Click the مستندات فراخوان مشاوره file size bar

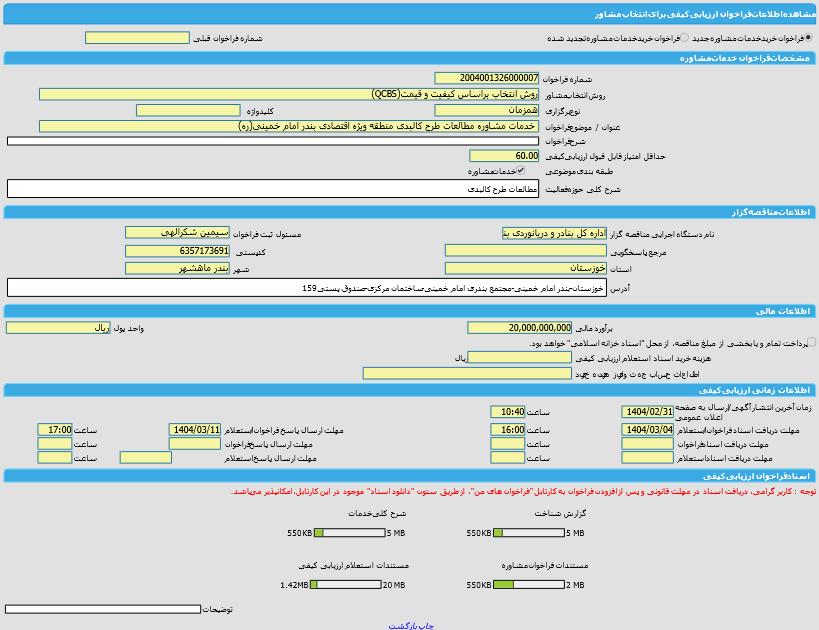click(529, 585)
